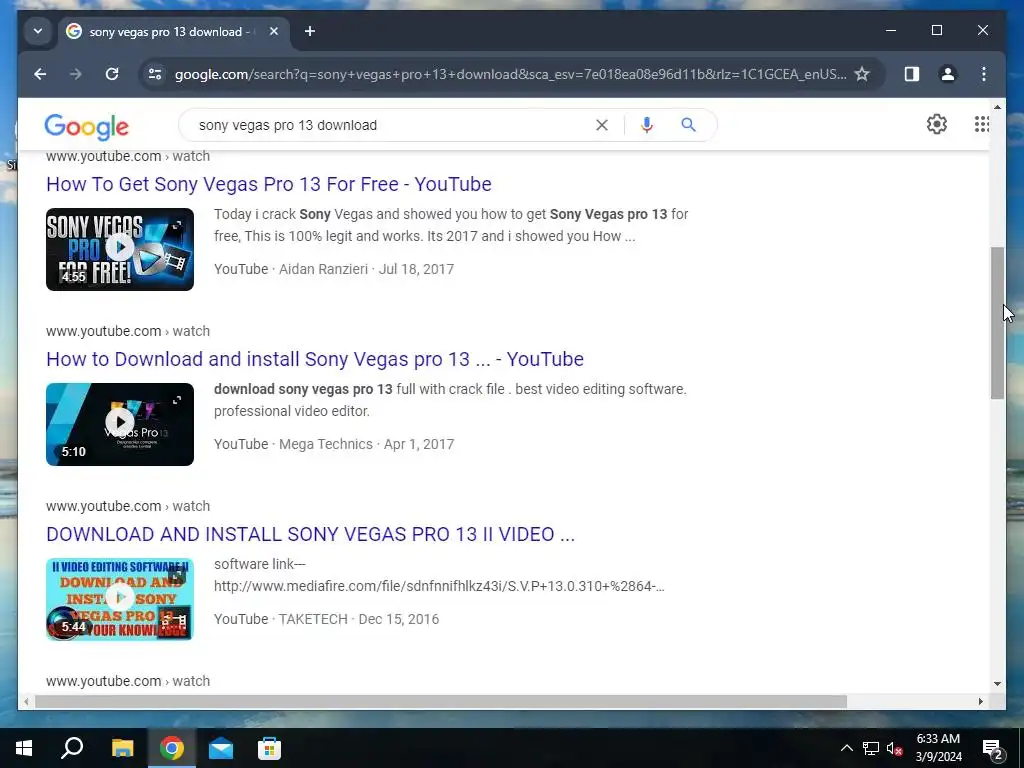Open site information icon in address bar
The width and height of the screenshot is (1024, 768).
coord(155,74)
